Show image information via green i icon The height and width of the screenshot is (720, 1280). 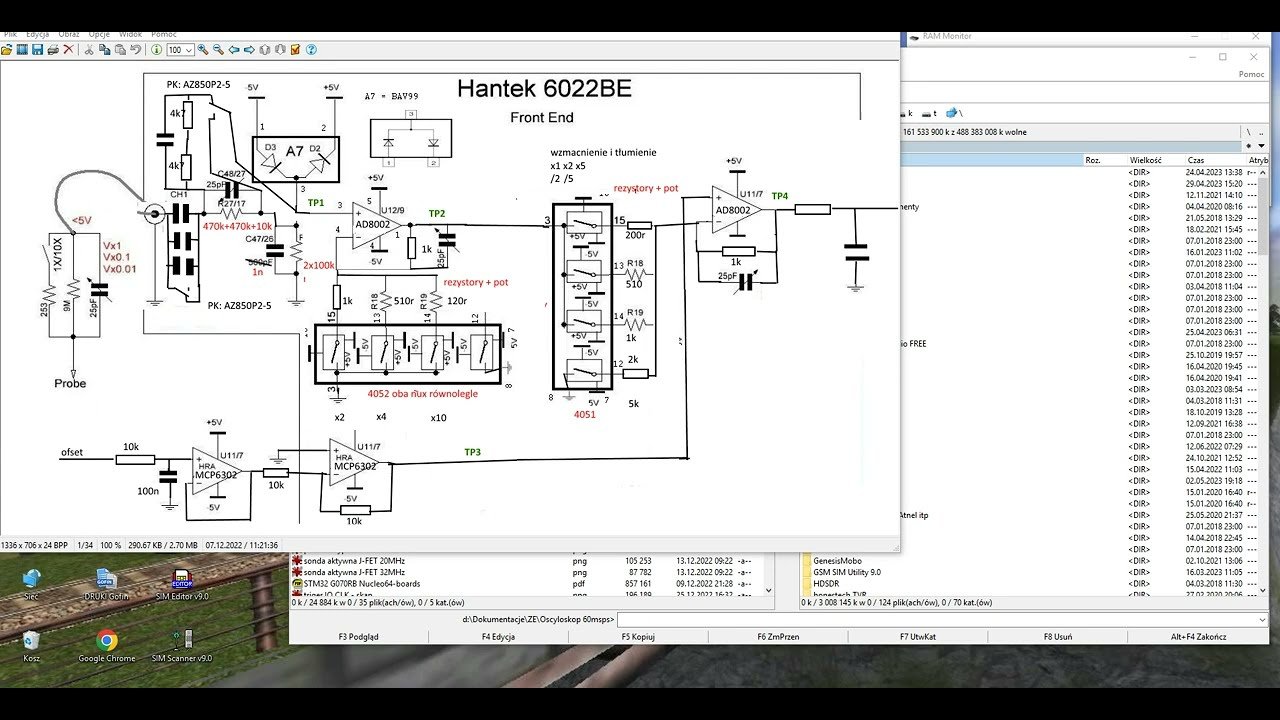[x=156, y=49]
